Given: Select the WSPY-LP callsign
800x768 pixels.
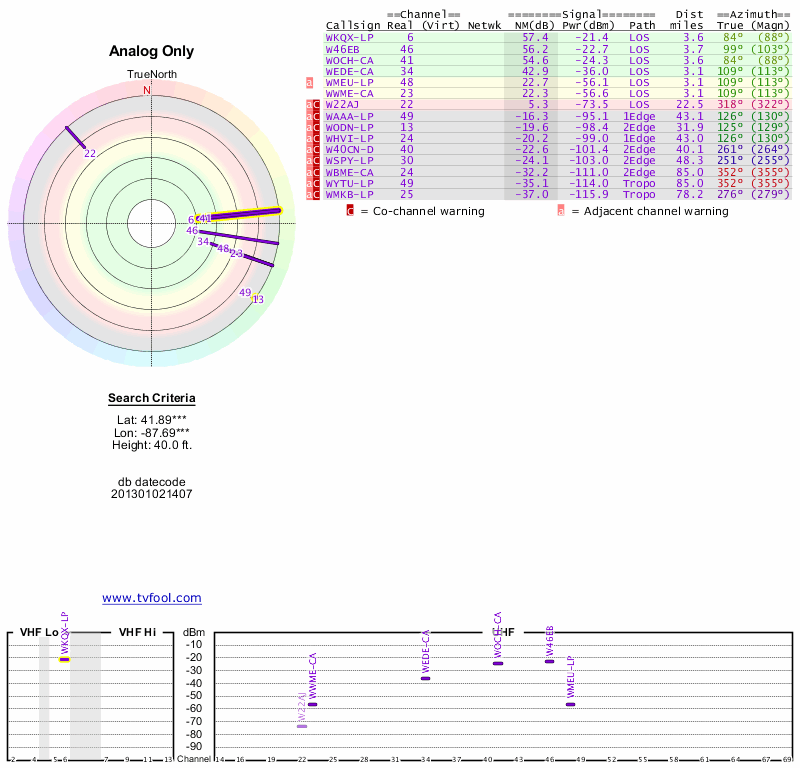Looking at the screenshot, I should click(x=349, y=160).
